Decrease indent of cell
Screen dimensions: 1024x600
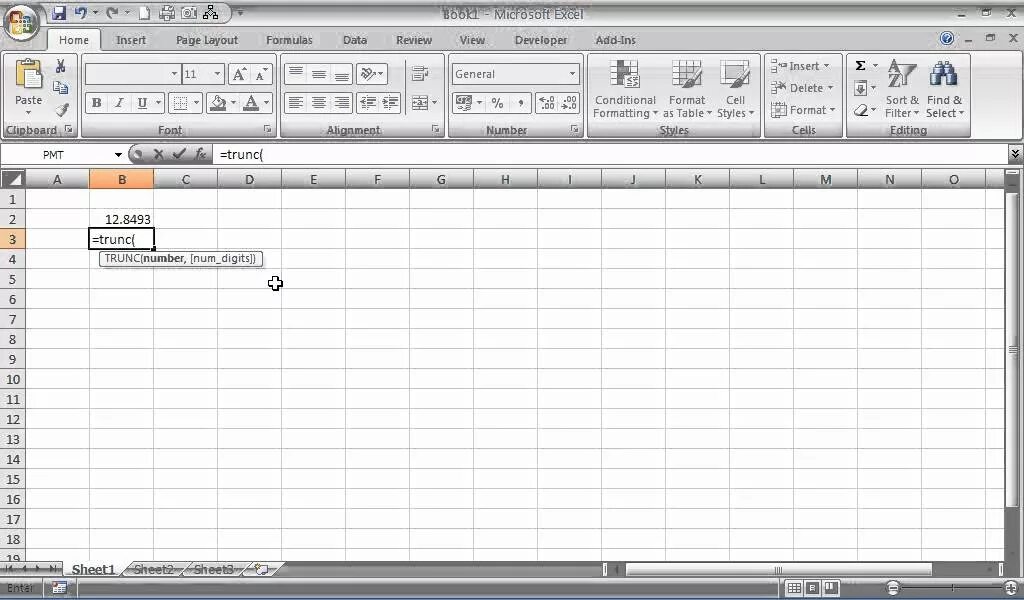click(368, 103)
